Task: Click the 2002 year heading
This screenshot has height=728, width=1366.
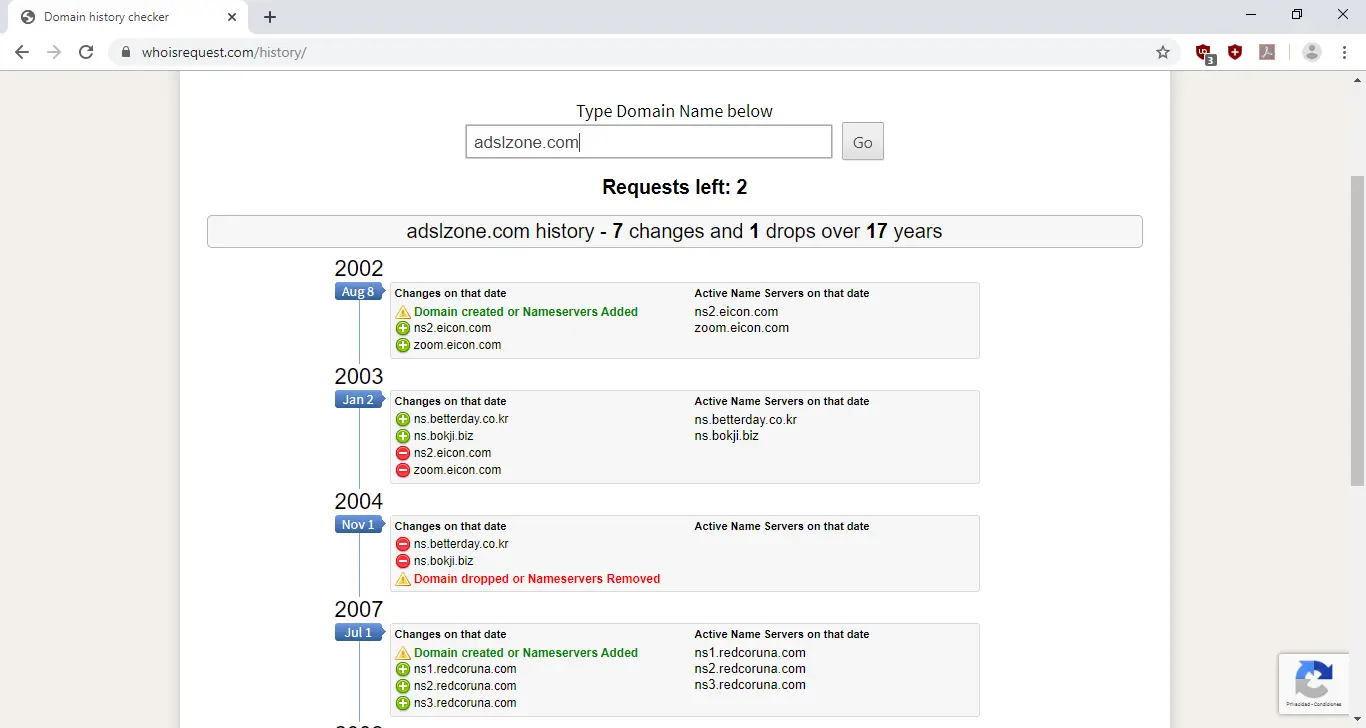Action: (359, 268)
